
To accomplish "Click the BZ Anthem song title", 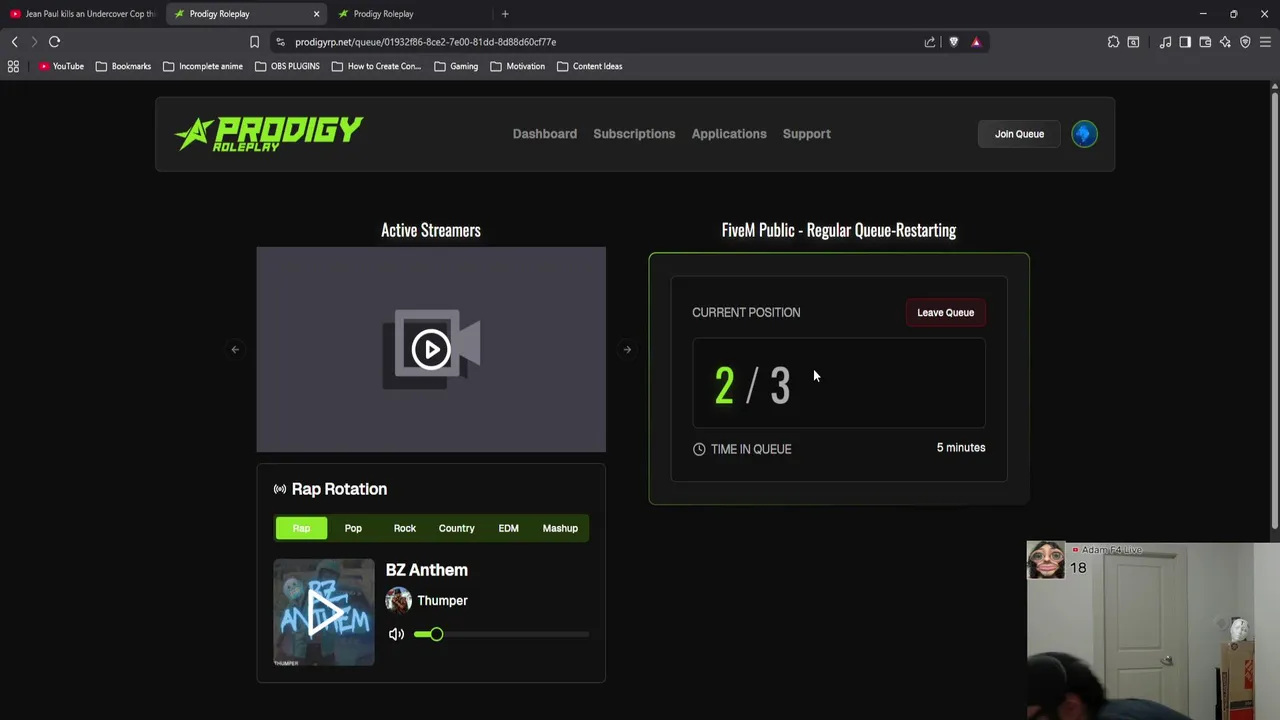I will tap(427, 570).
